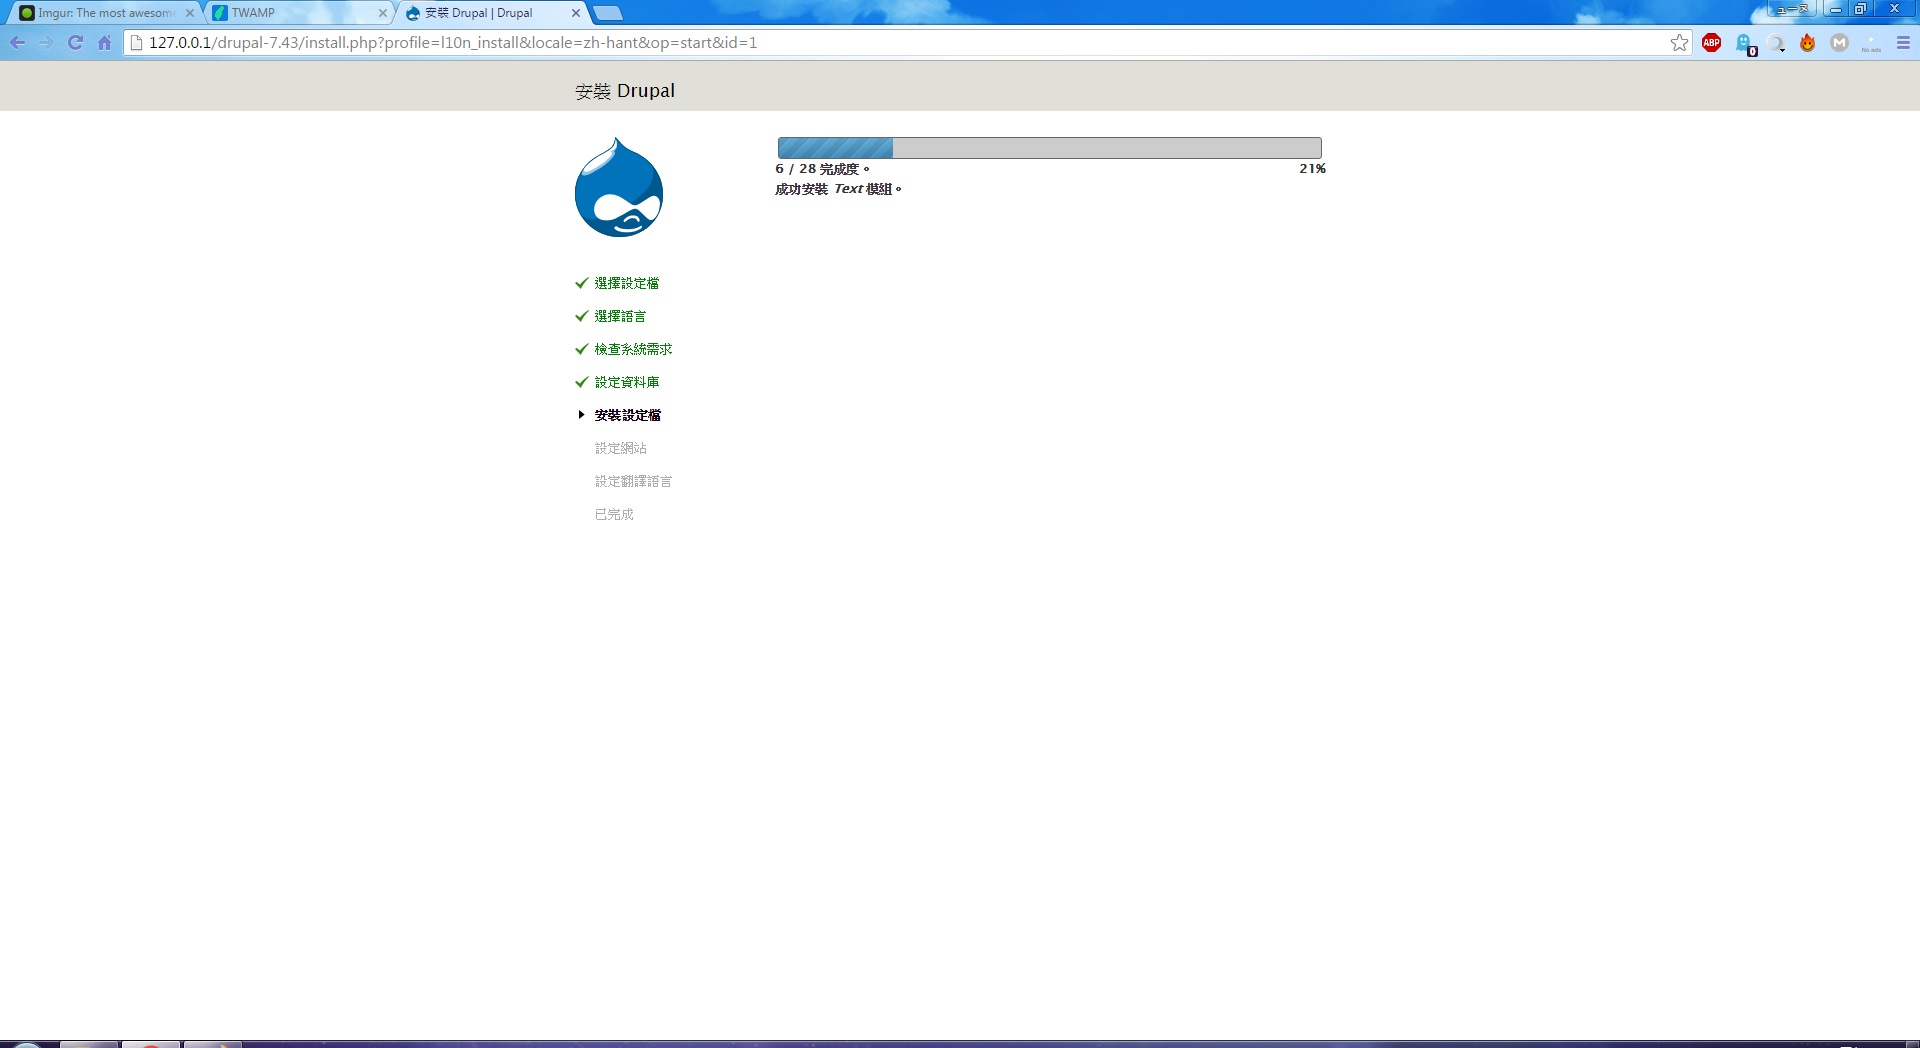Click the pending step 設定網站
Screen dimensions: 1920x1048
620,448
